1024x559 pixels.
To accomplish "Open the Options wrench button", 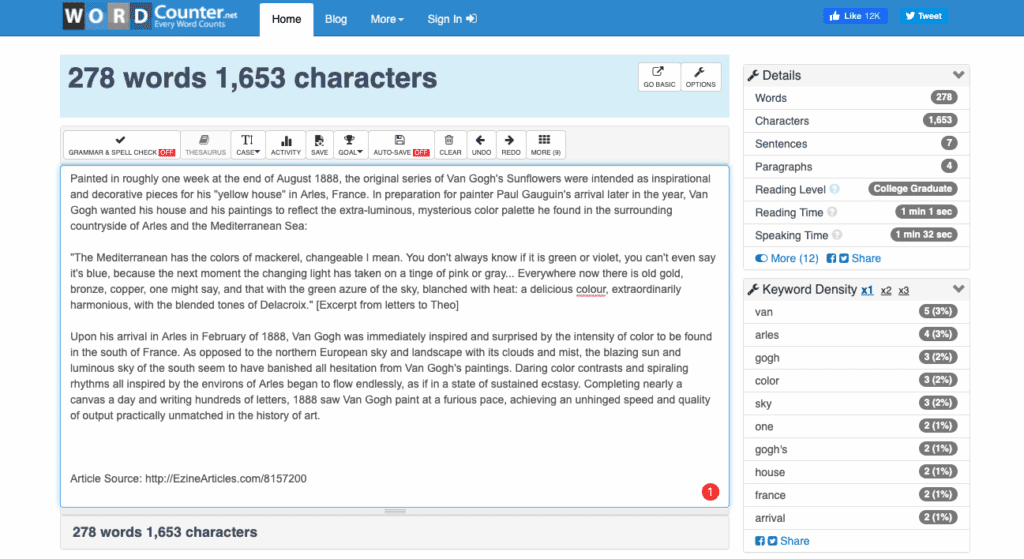I will [x=700, y=77].
